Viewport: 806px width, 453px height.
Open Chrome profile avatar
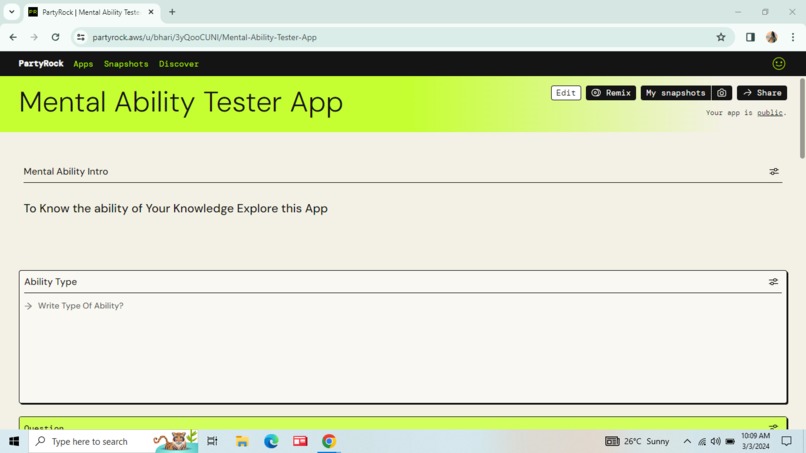click(772, 37)
